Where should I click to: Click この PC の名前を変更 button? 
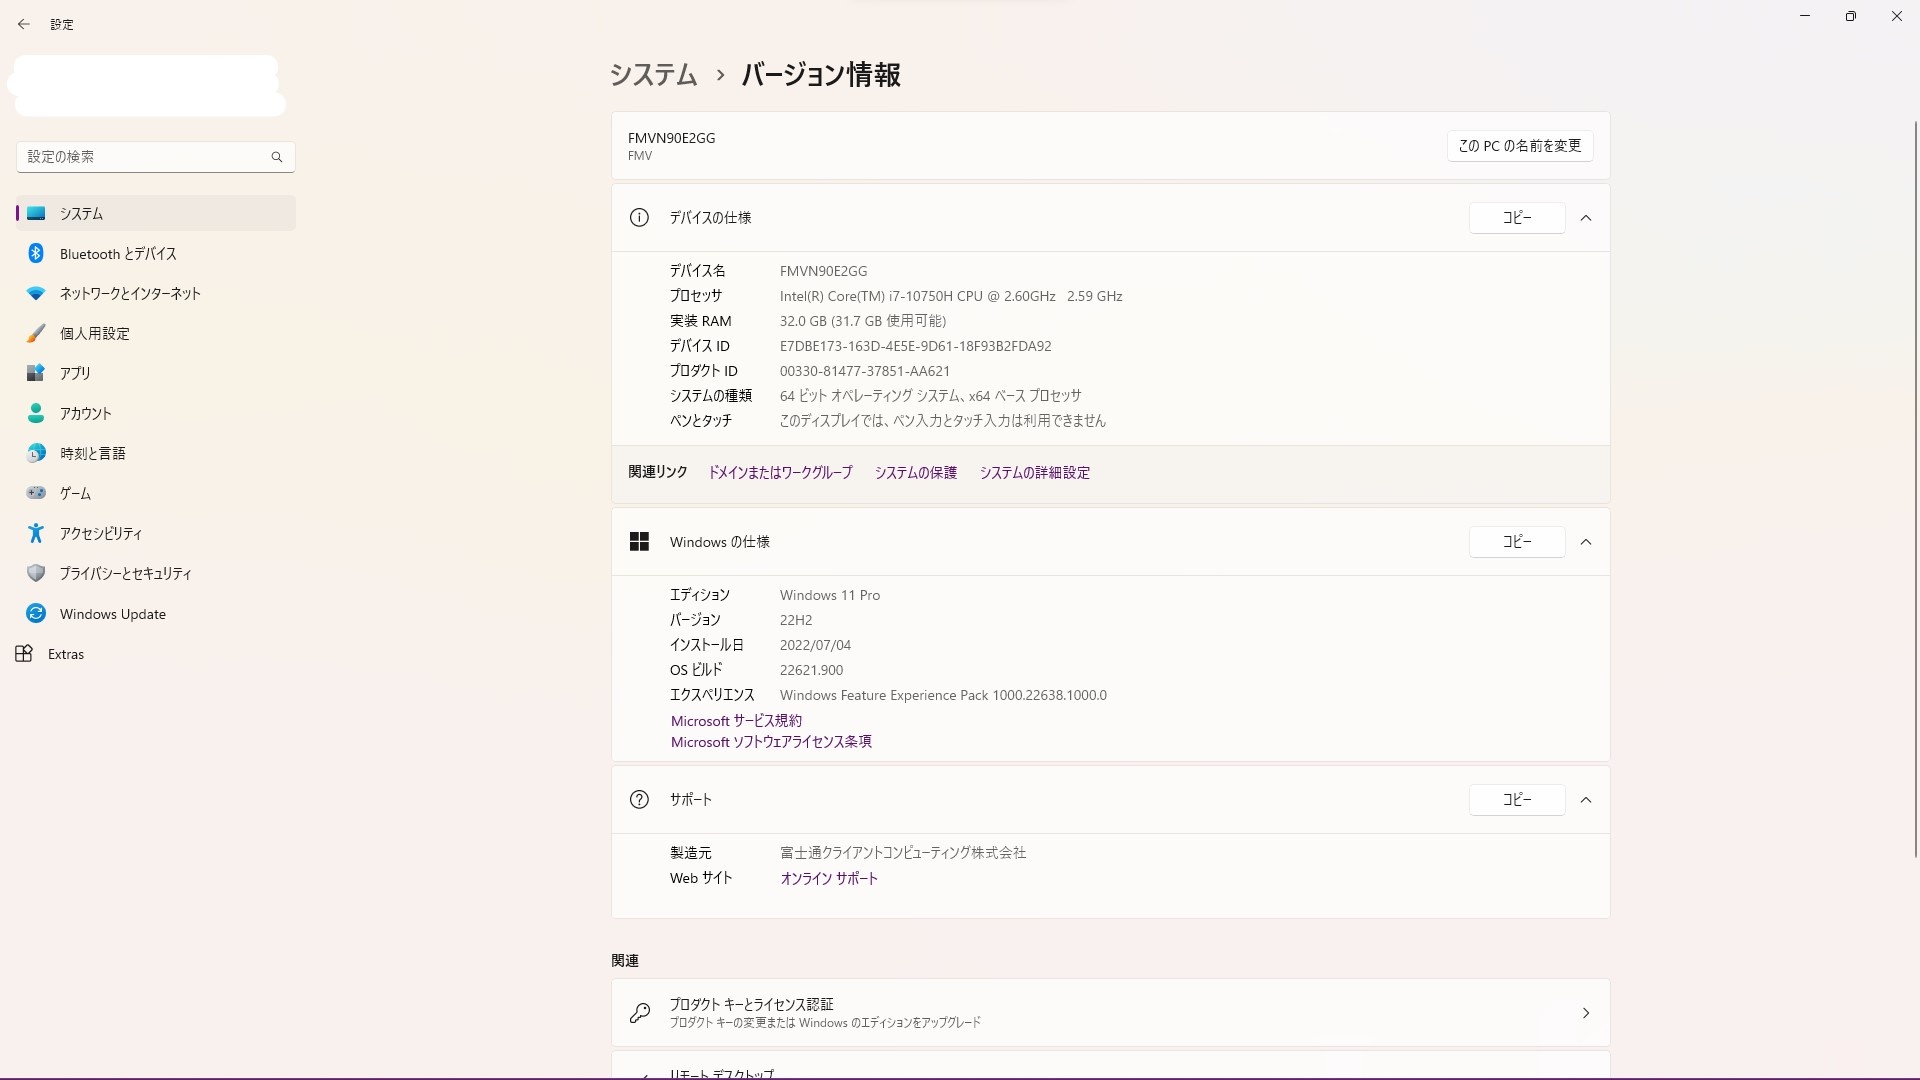click(1520, 146)
